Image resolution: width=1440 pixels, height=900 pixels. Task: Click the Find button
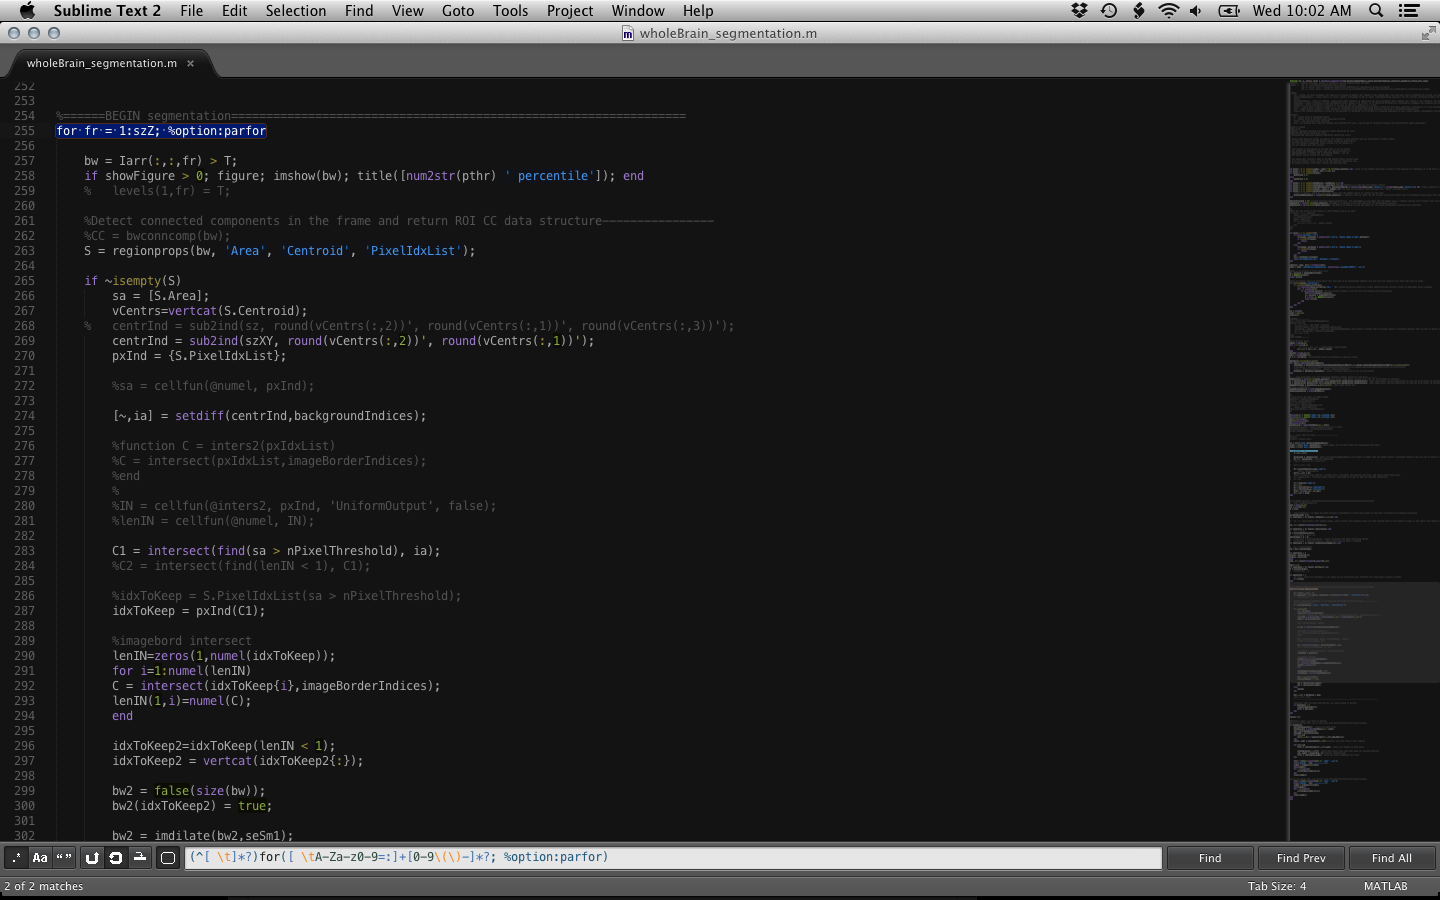(1210, 858)
